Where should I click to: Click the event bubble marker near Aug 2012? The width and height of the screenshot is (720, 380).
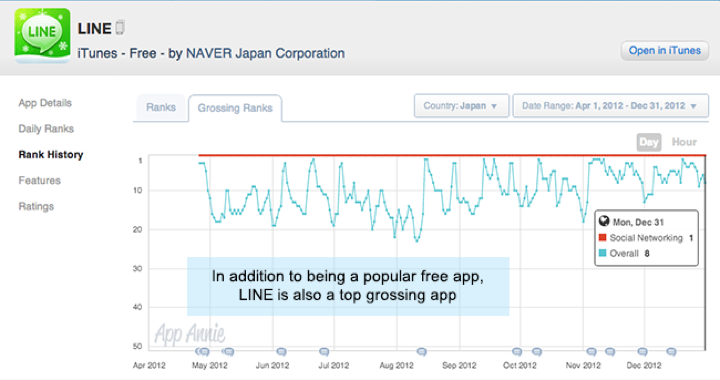[x=422, y=352]
